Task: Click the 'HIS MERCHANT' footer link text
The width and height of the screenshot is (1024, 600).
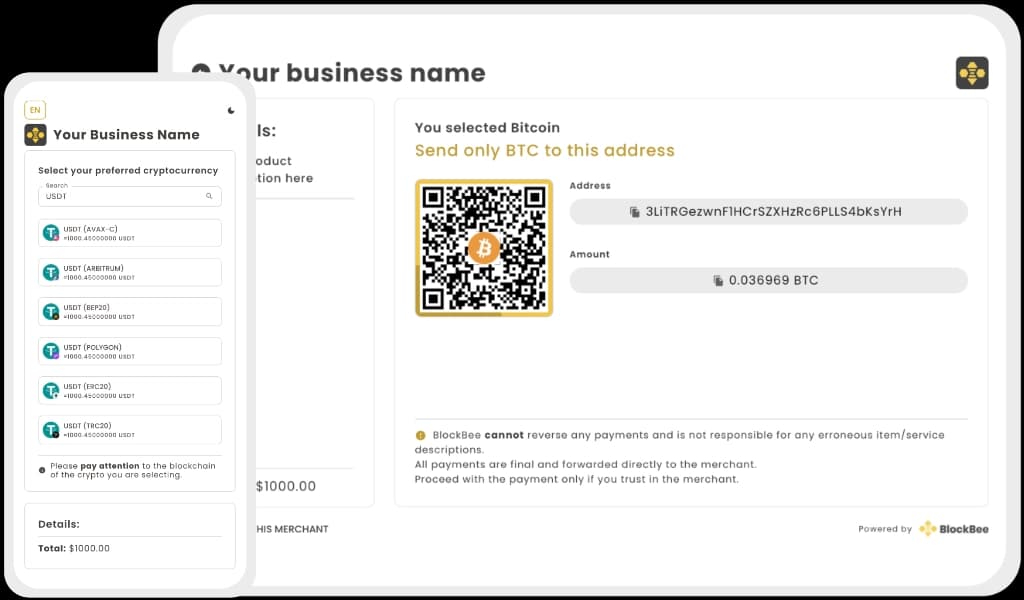Action: point(292,529)
